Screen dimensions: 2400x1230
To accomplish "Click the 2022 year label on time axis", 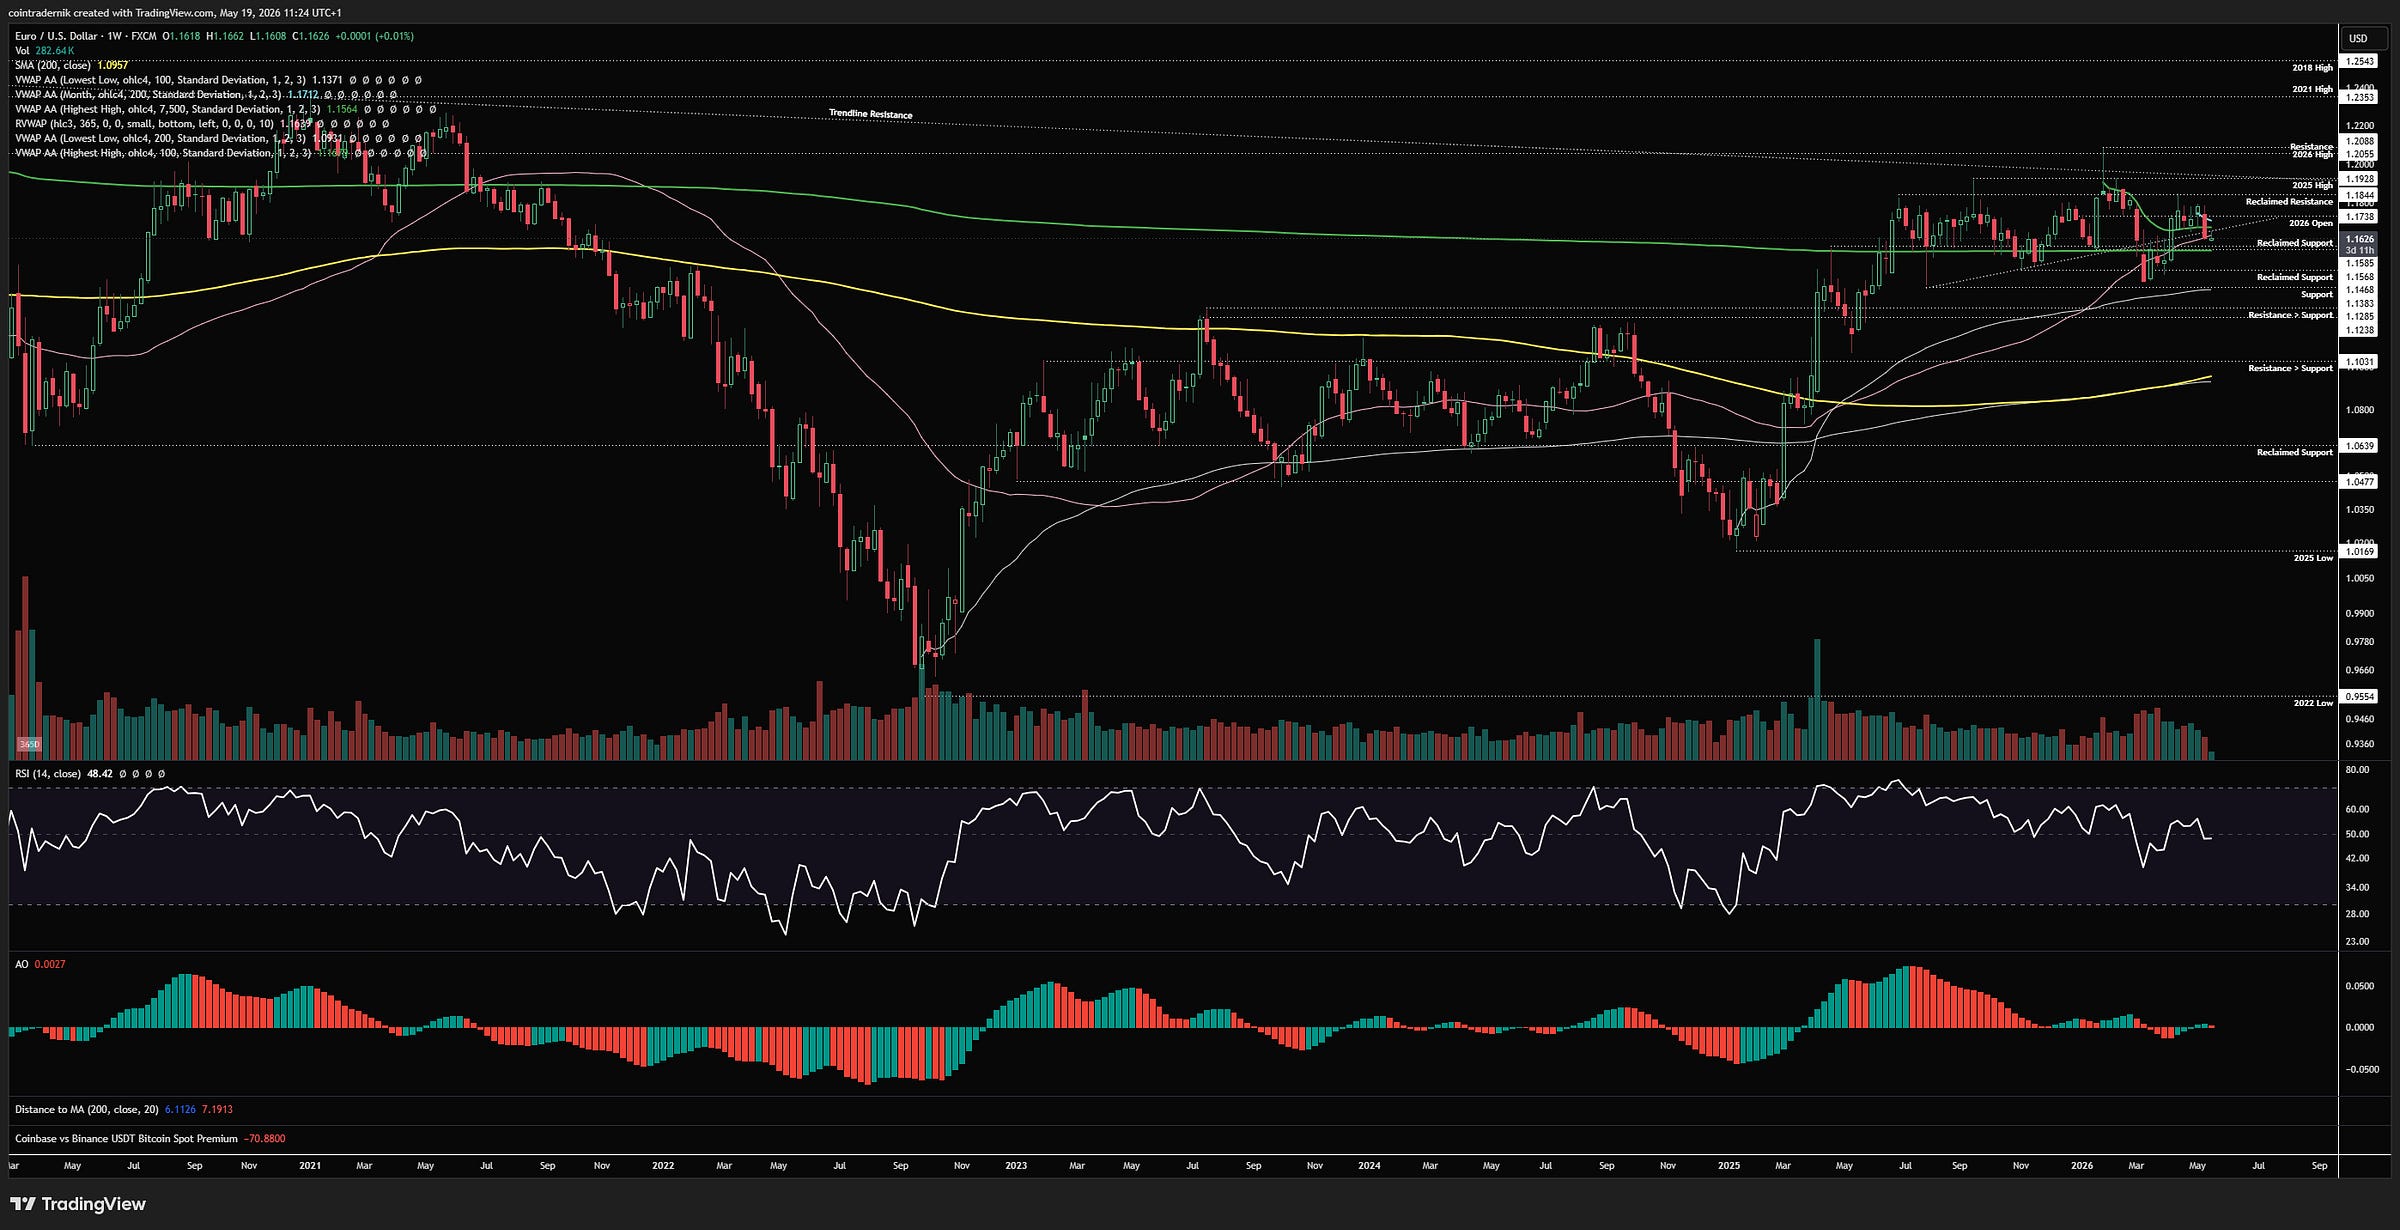I will pos(662,1165).
